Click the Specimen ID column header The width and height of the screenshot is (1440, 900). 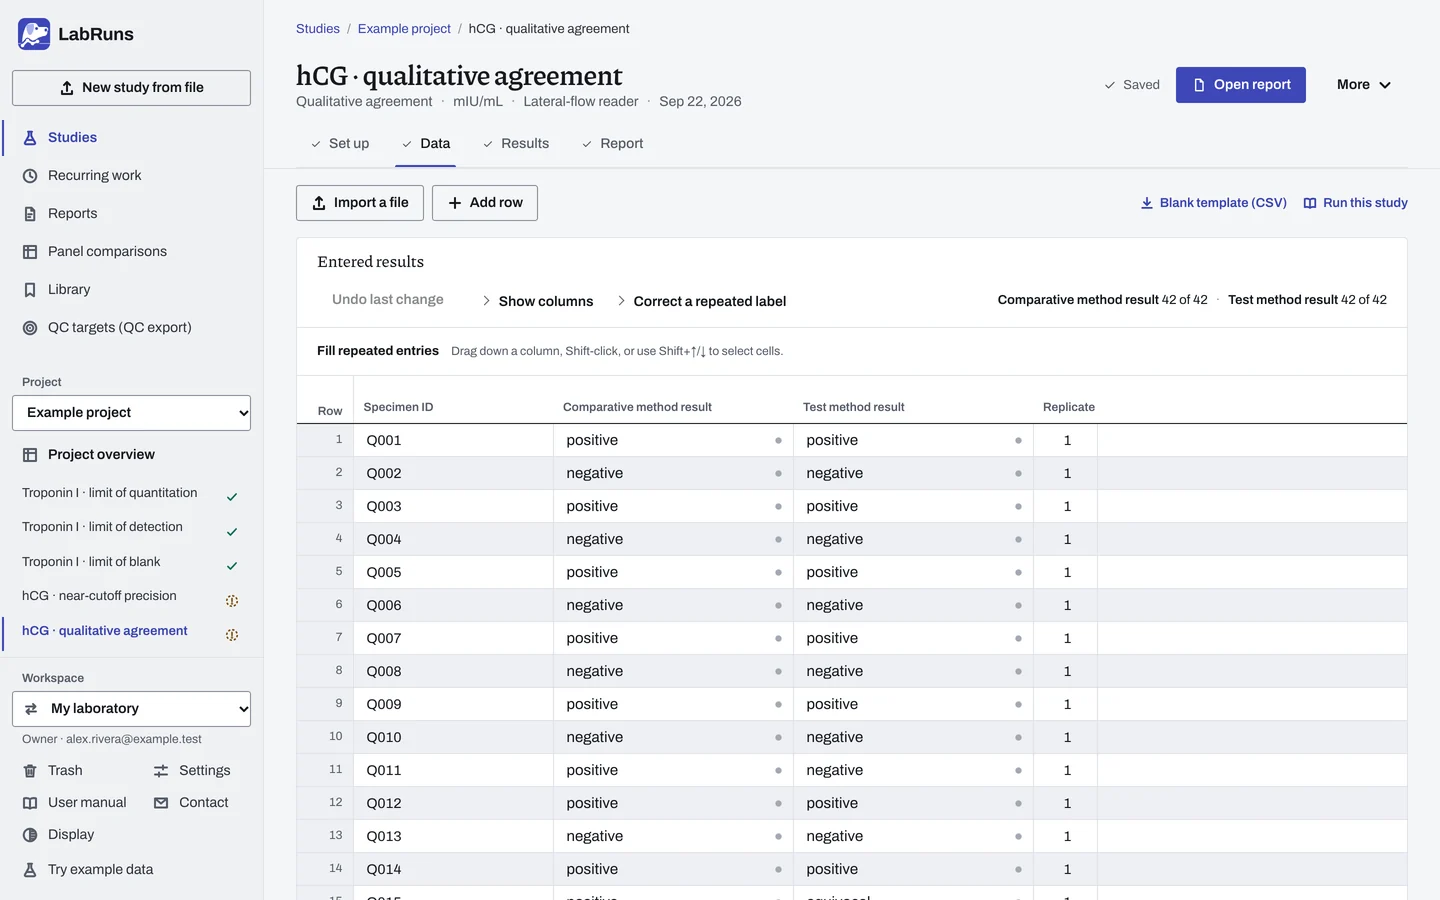398,407
